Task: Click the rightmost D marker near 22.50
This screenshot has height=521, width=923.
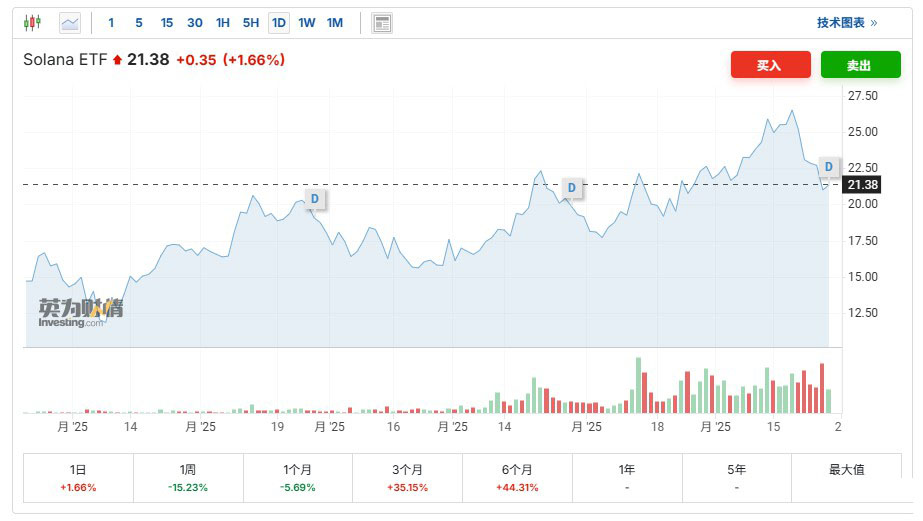Action: [x=829, y=167]
